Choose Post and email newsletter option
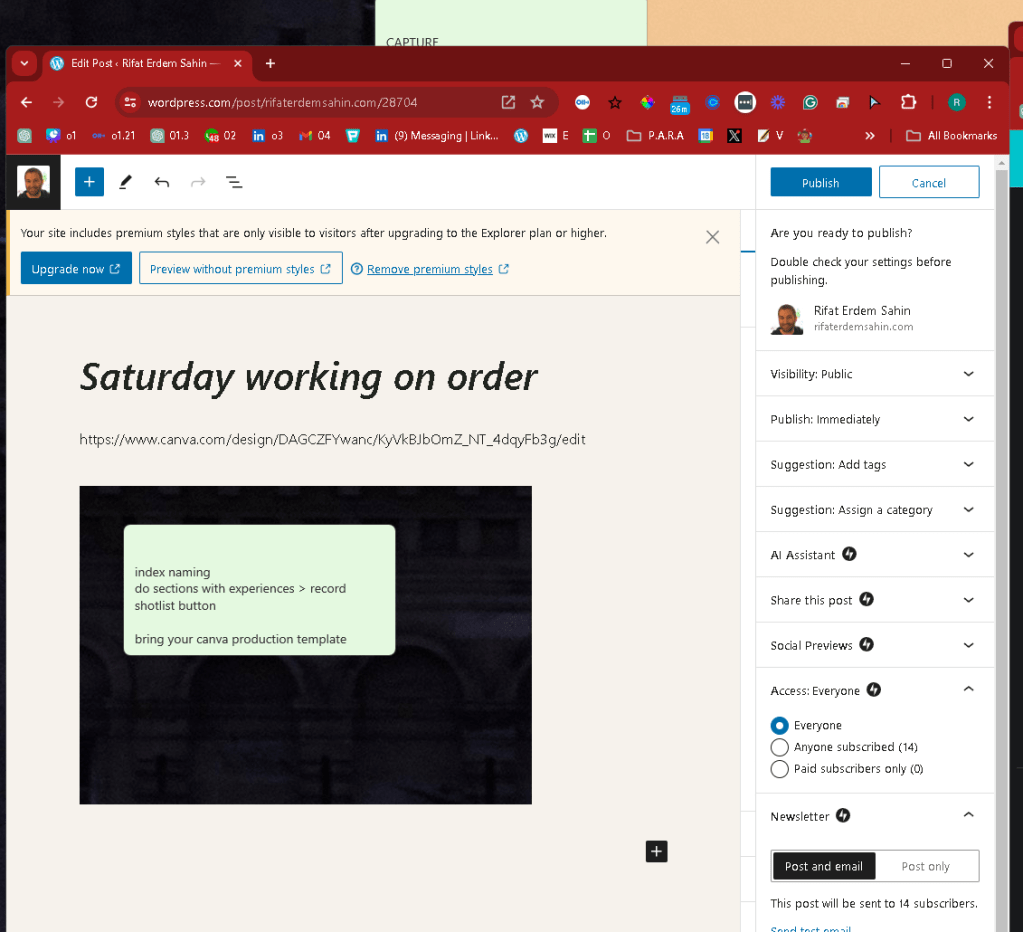The image size is (1023, 932). (x=823, y=866)
